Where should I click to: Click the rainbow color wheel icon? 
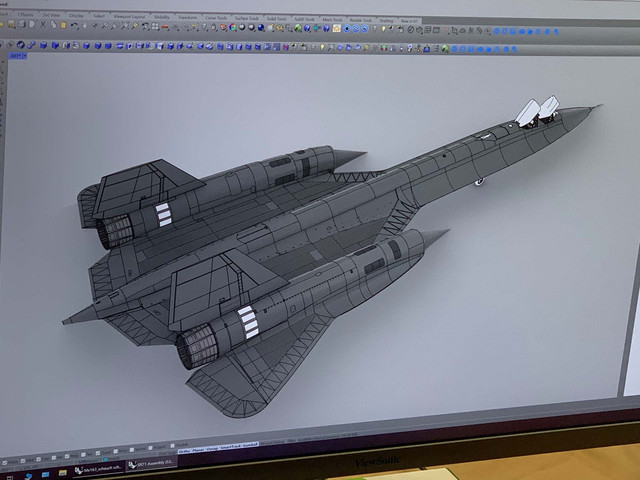[x=233, y=27]
